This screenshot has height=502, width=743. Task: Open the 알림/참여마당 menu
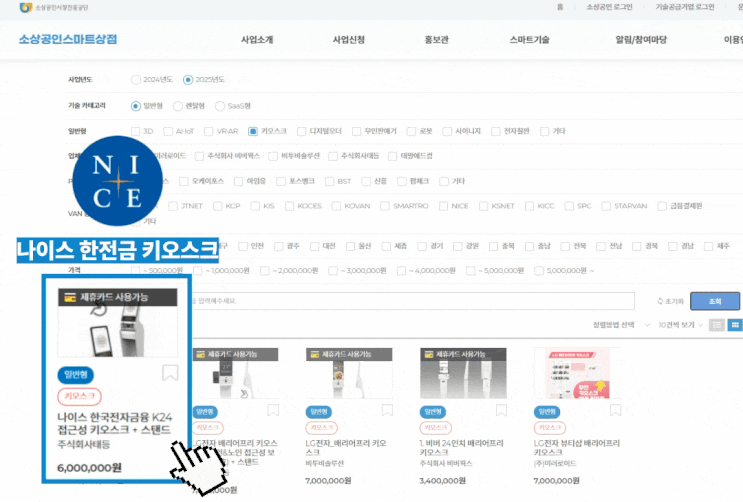(641, 40)
